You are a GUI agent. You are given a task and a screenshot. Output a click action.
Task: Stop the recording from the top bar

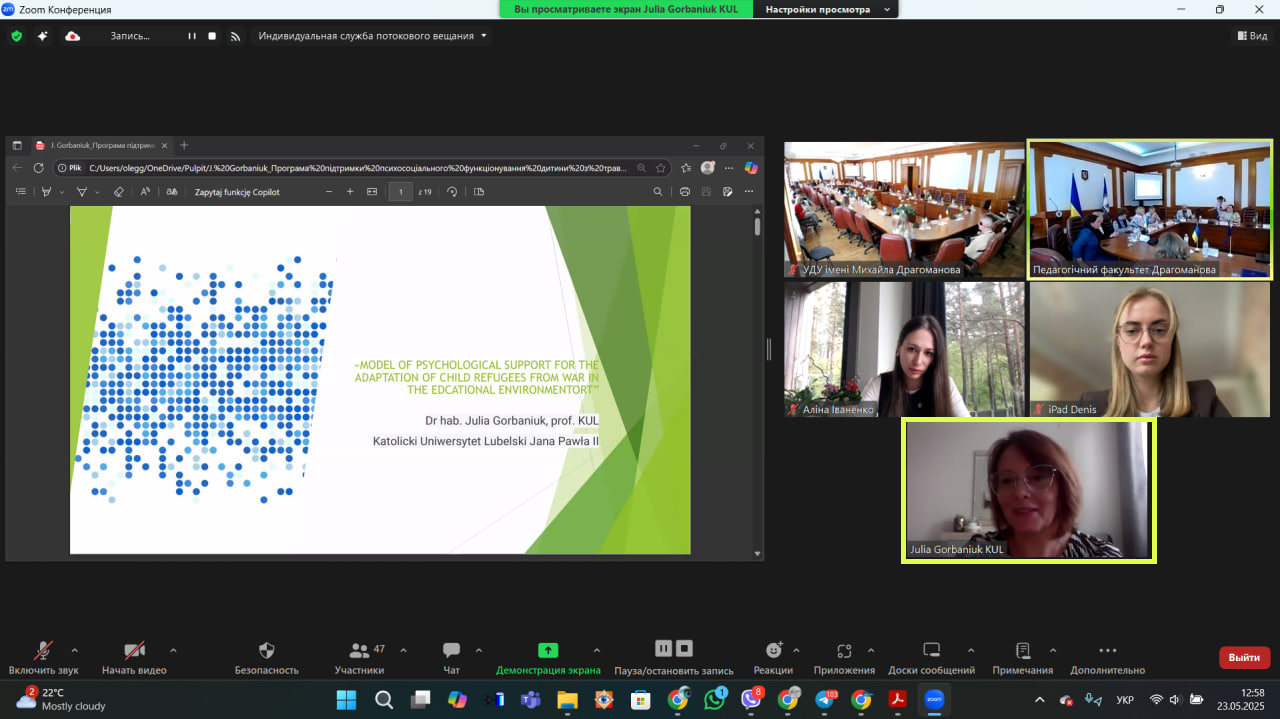[212, 36]
